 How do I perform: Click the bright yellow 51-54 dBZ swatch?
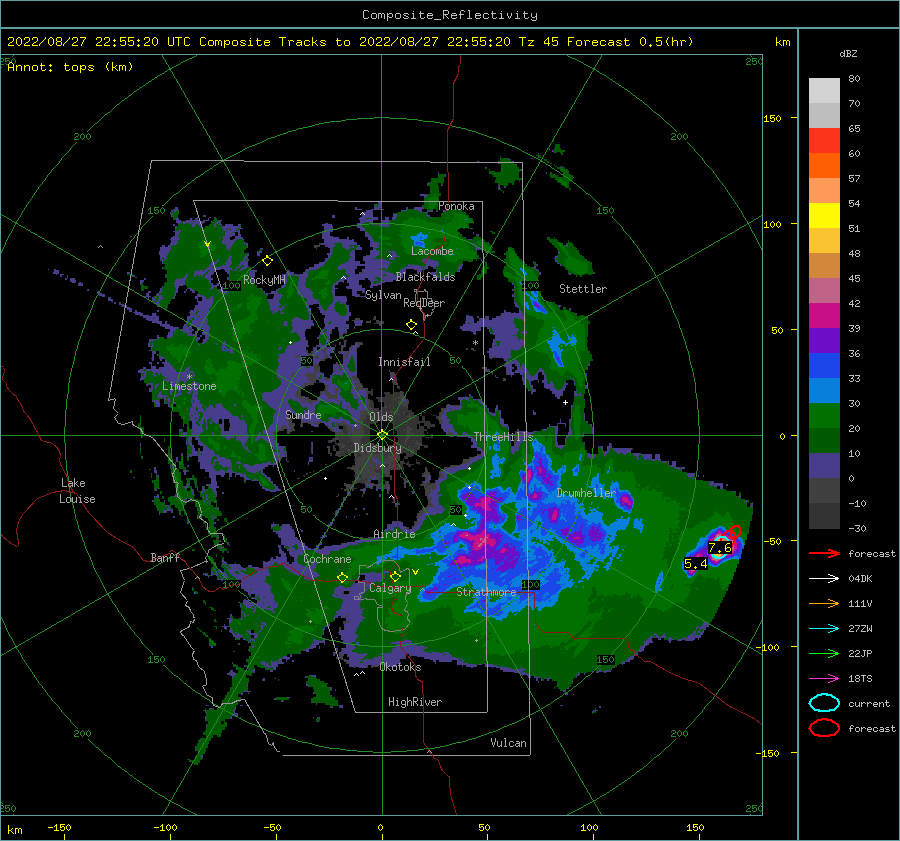click(x=824, y=216)
